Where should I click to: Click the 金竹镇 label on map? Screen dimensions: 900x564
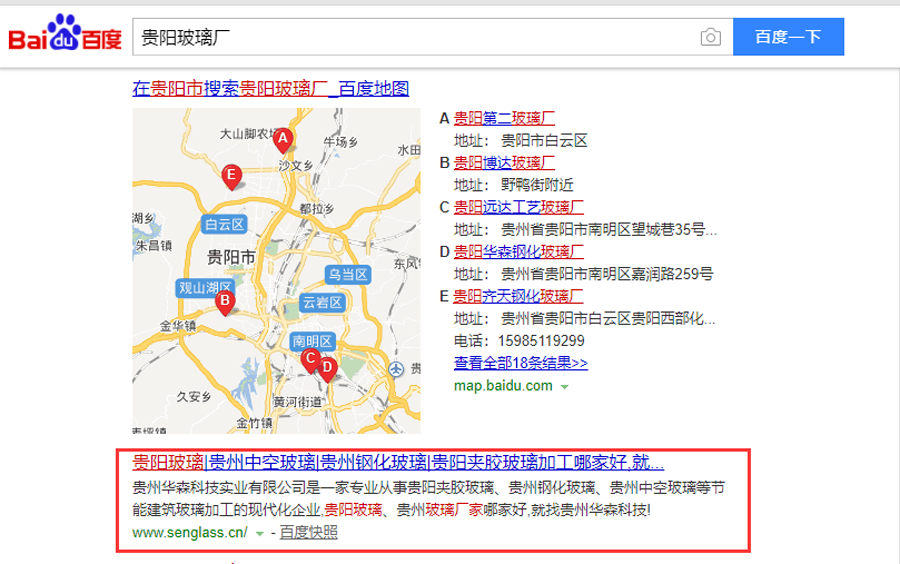click(254, 423)
